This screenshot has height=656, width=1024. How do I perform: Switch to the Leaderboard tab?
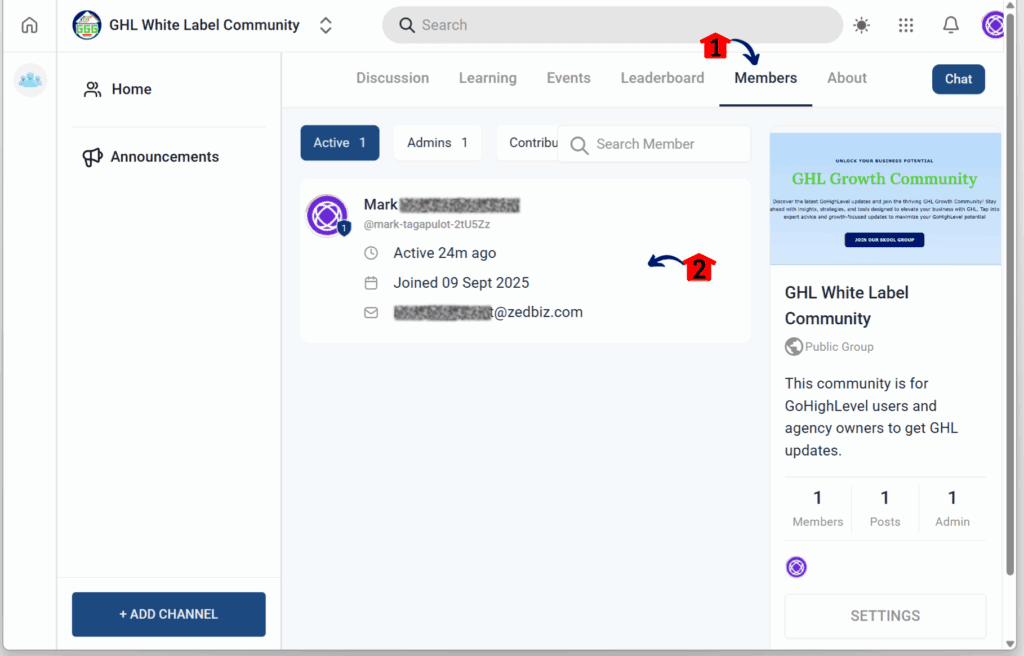pyautogui.click(x=662, y=78)
